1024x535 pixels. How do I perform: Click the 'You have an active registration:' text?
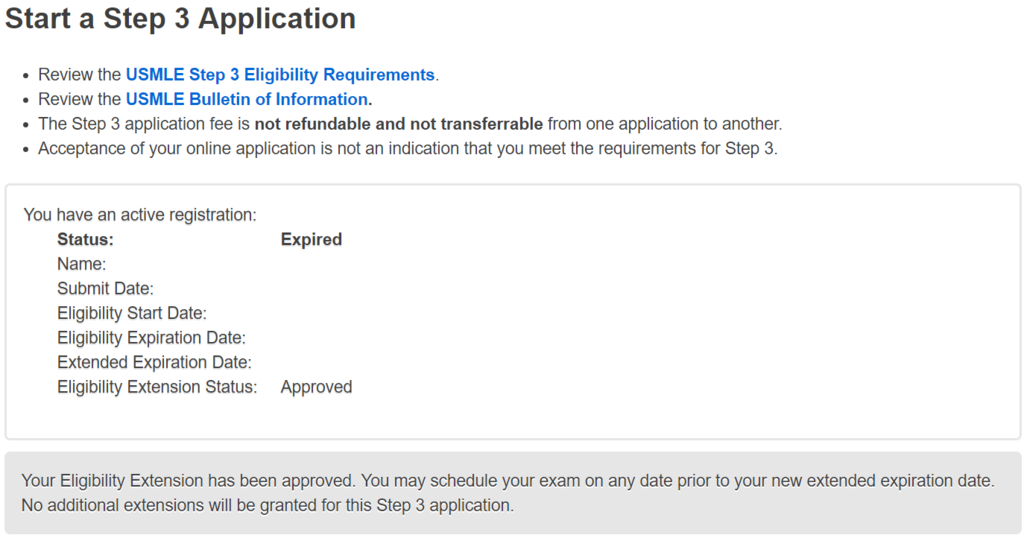tap(140, 215)
